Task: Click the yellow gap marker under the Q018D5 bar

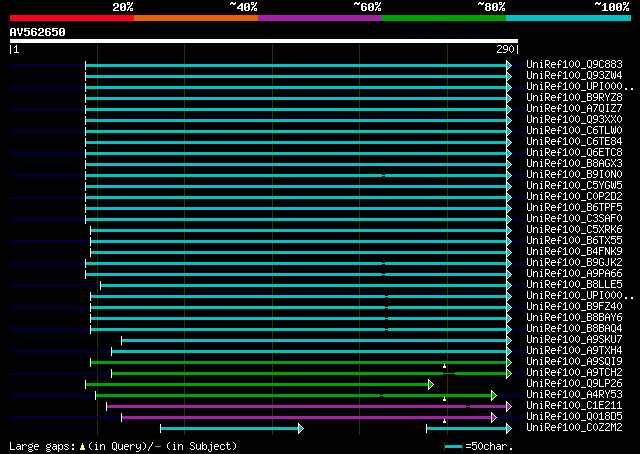Action: pos(444,421)
